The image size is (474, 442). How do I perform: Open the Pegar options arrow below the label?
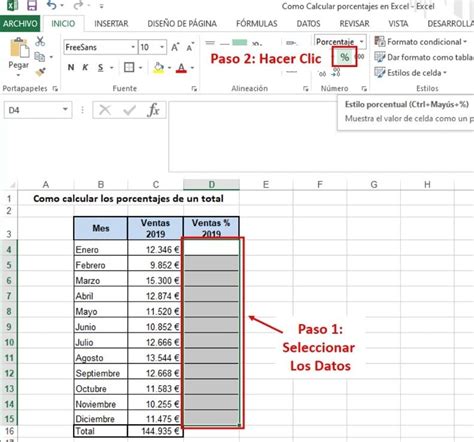click(18, 75)
